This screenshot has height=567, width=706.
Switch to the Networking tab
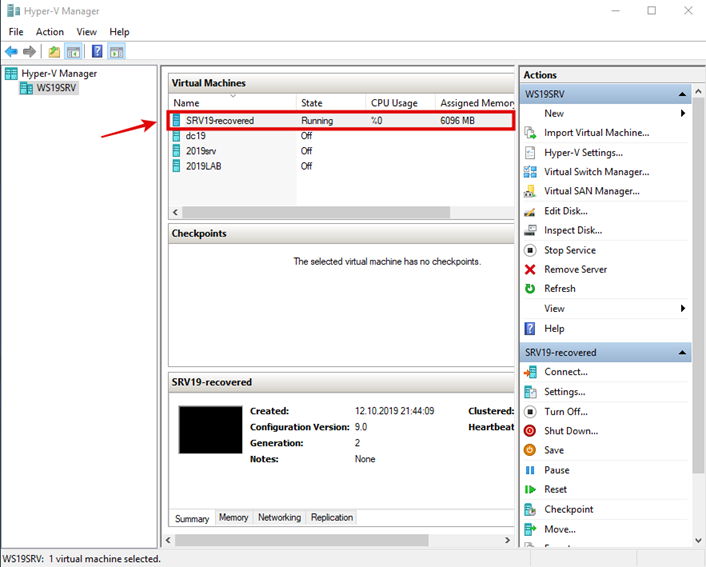pyautogui.click(x=279, y=517)
